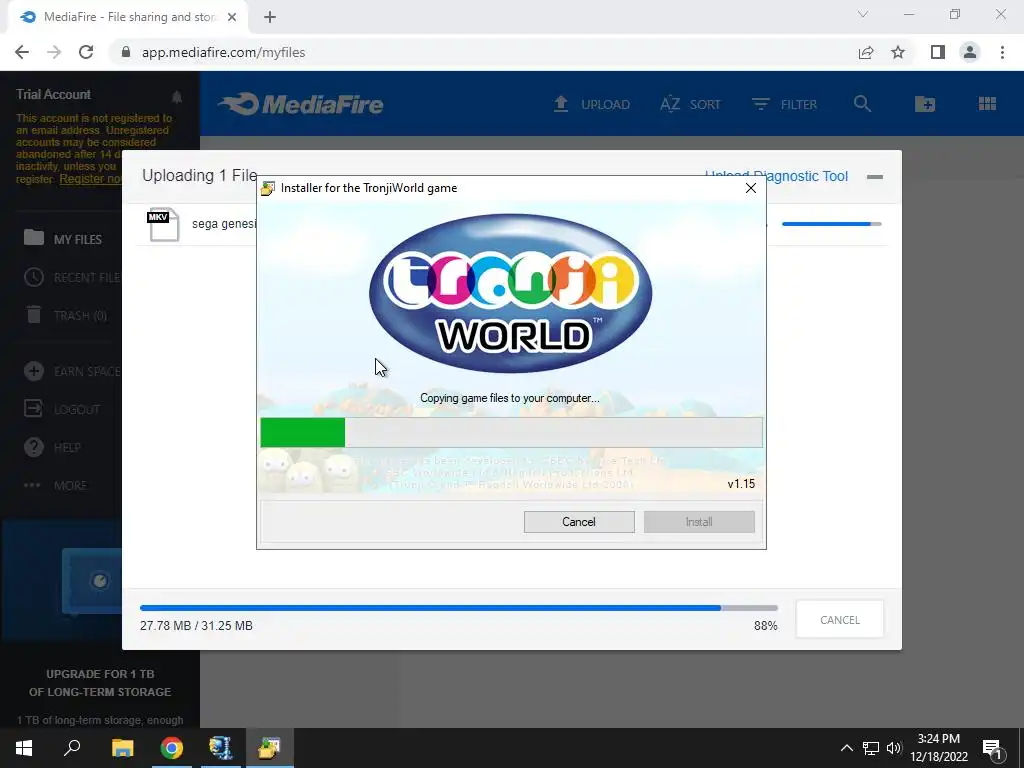Image resolution: width=1024 pixels, height=768 pixels.
Task: Click the installer title bar icon
Action: (x=268, y=188)
